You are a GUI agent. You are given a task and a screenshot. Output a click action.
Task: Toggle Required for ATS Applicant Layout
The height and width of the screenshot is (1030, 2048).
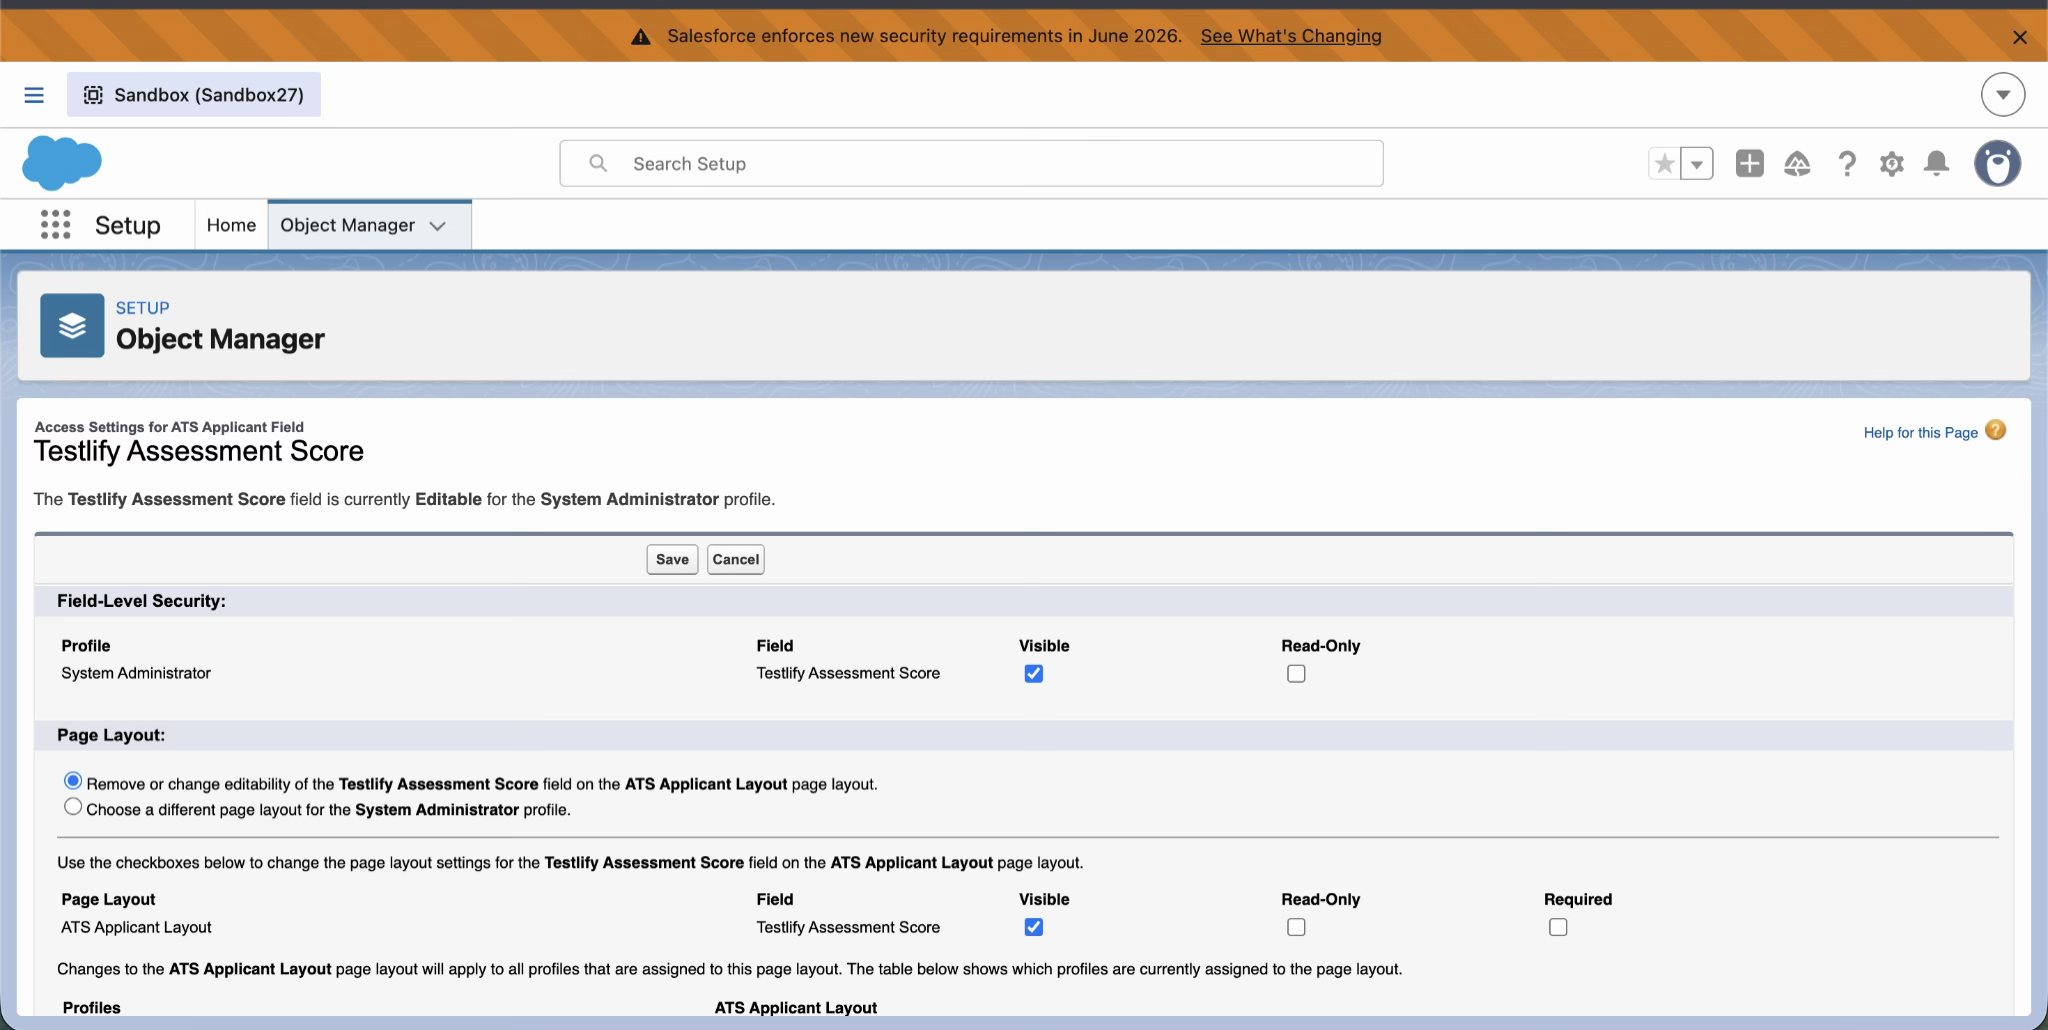(x=1558, y=927)
